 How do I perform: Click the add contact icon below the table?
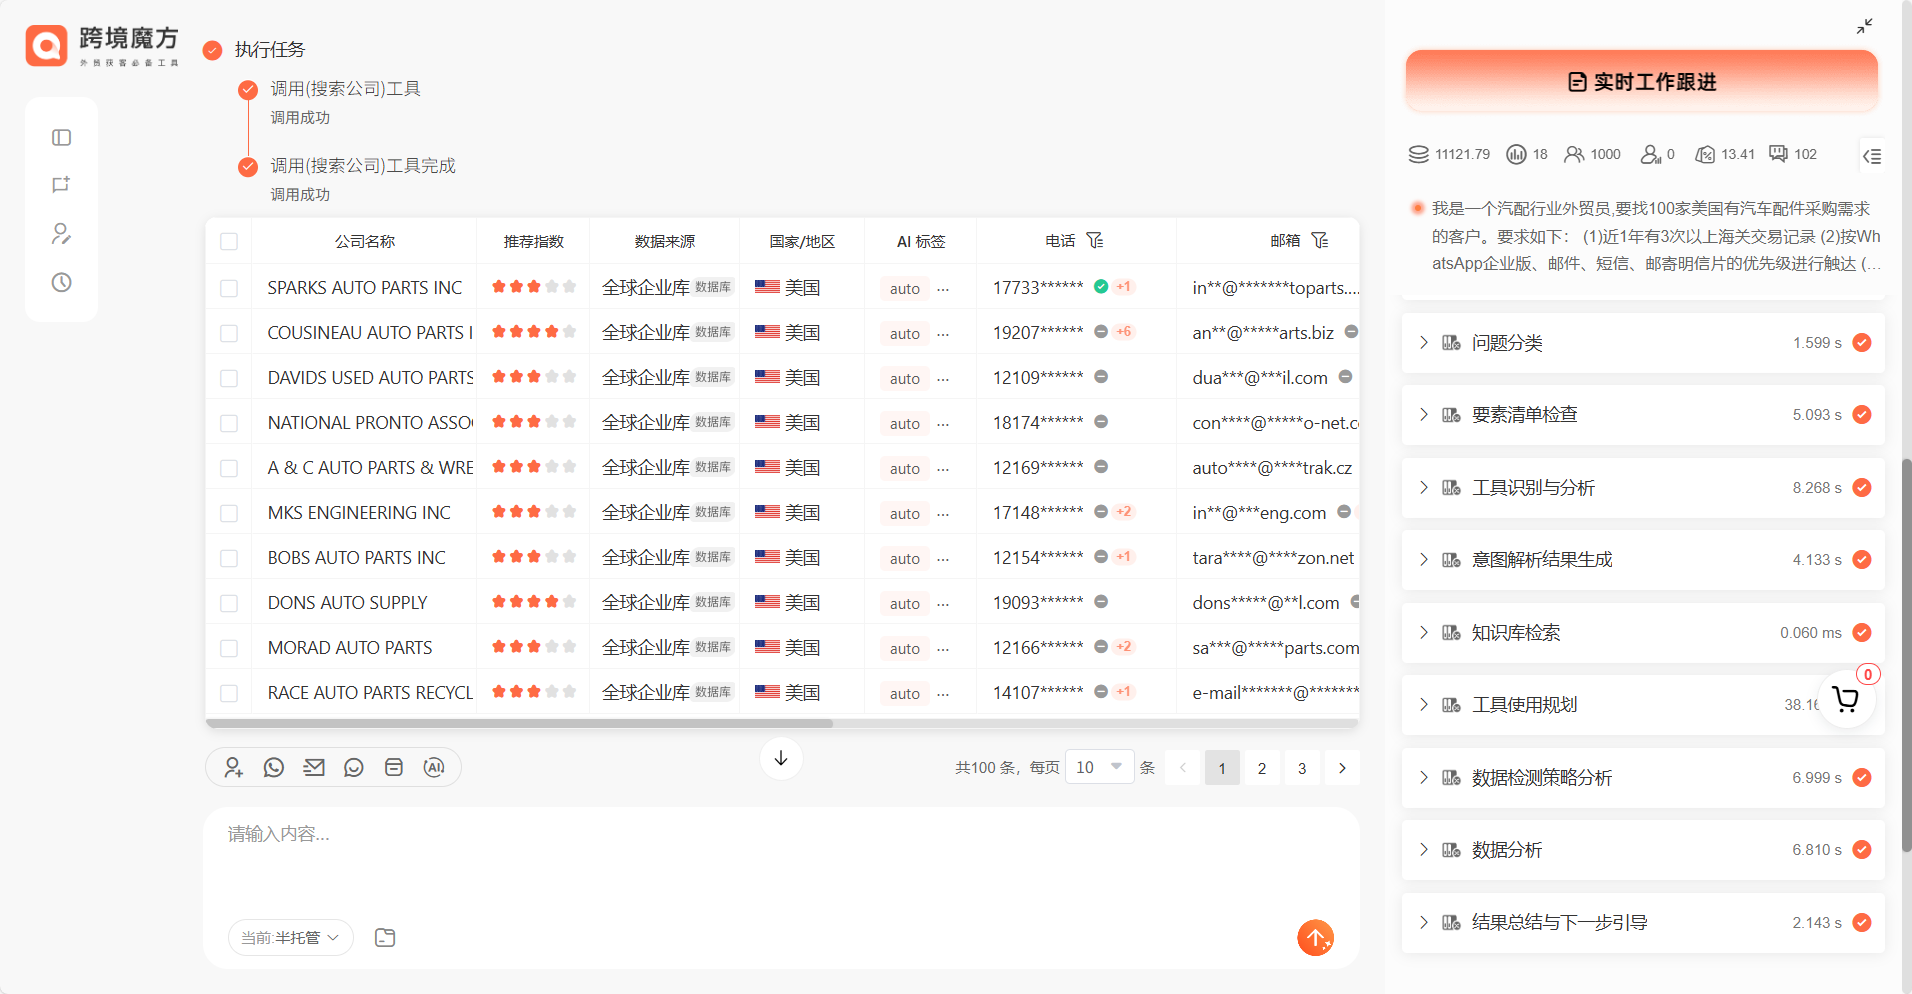(234, 767)
